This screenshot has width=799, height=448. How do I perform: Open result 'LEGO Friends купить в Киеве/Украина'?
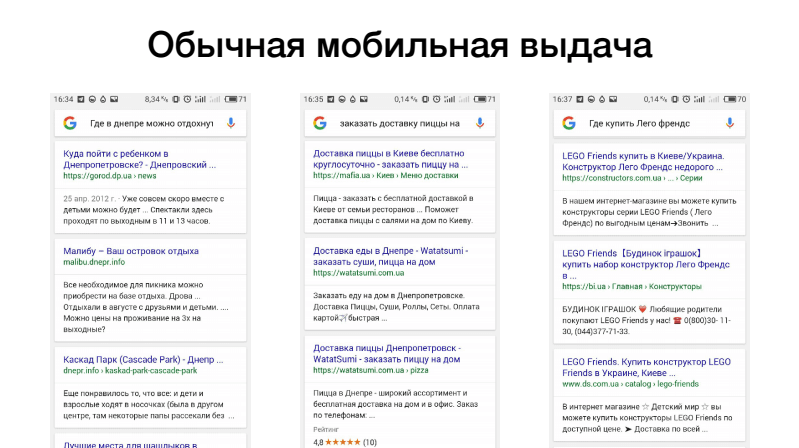(x=643, y=161)
